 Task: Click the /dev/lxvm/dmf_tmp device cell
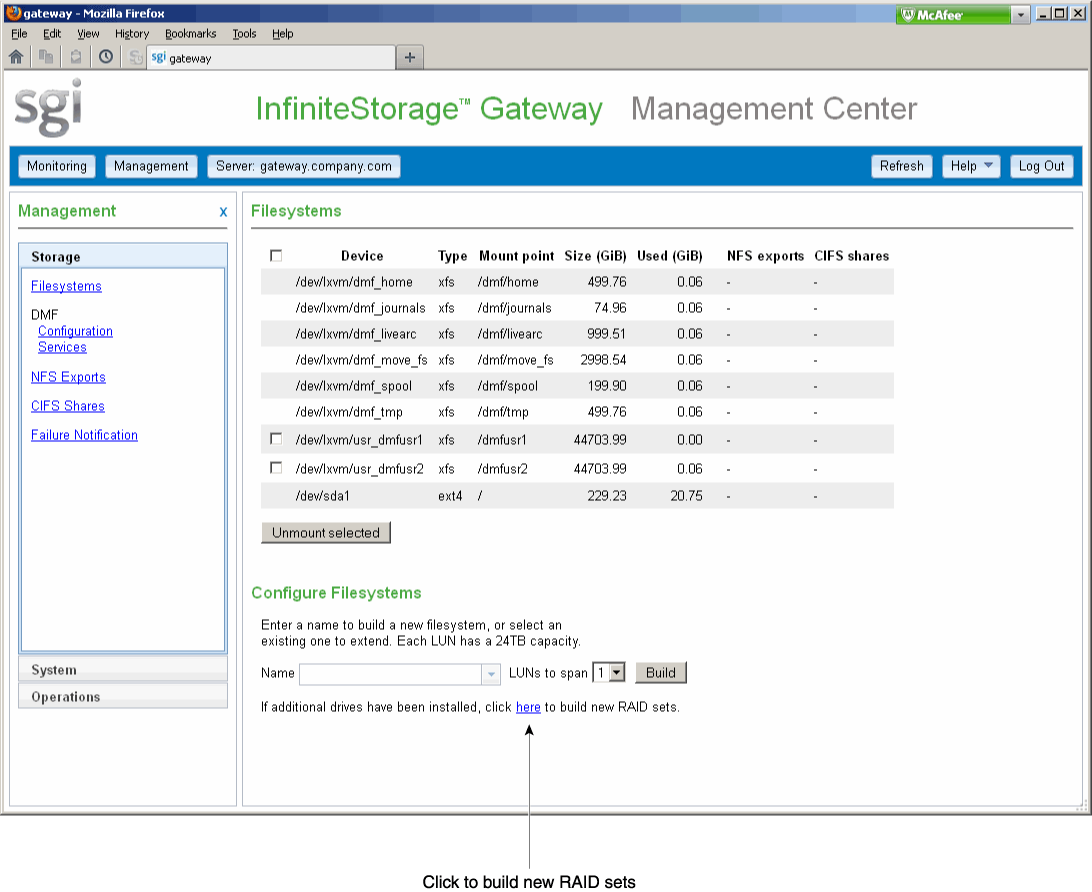[349, 412]
